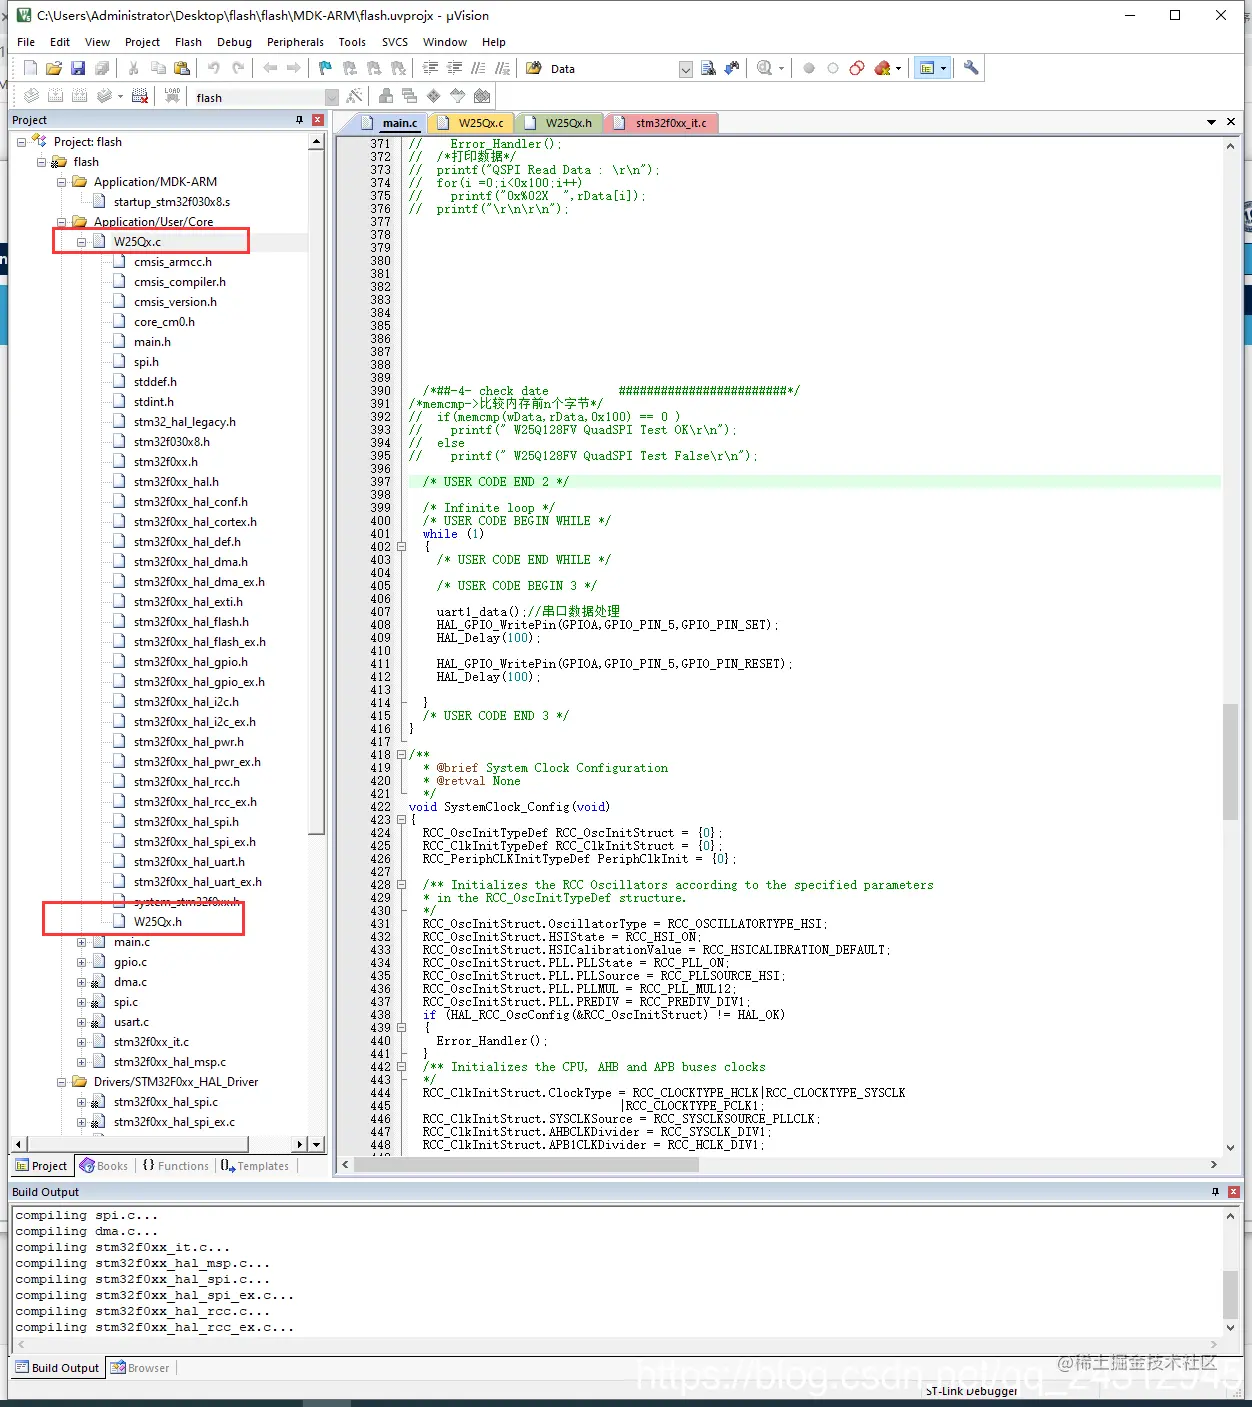Image resolution: width=1252 pixels, height=1407 pixels.
Task: Click the Redo arrow icon
Action: [238, 68]
